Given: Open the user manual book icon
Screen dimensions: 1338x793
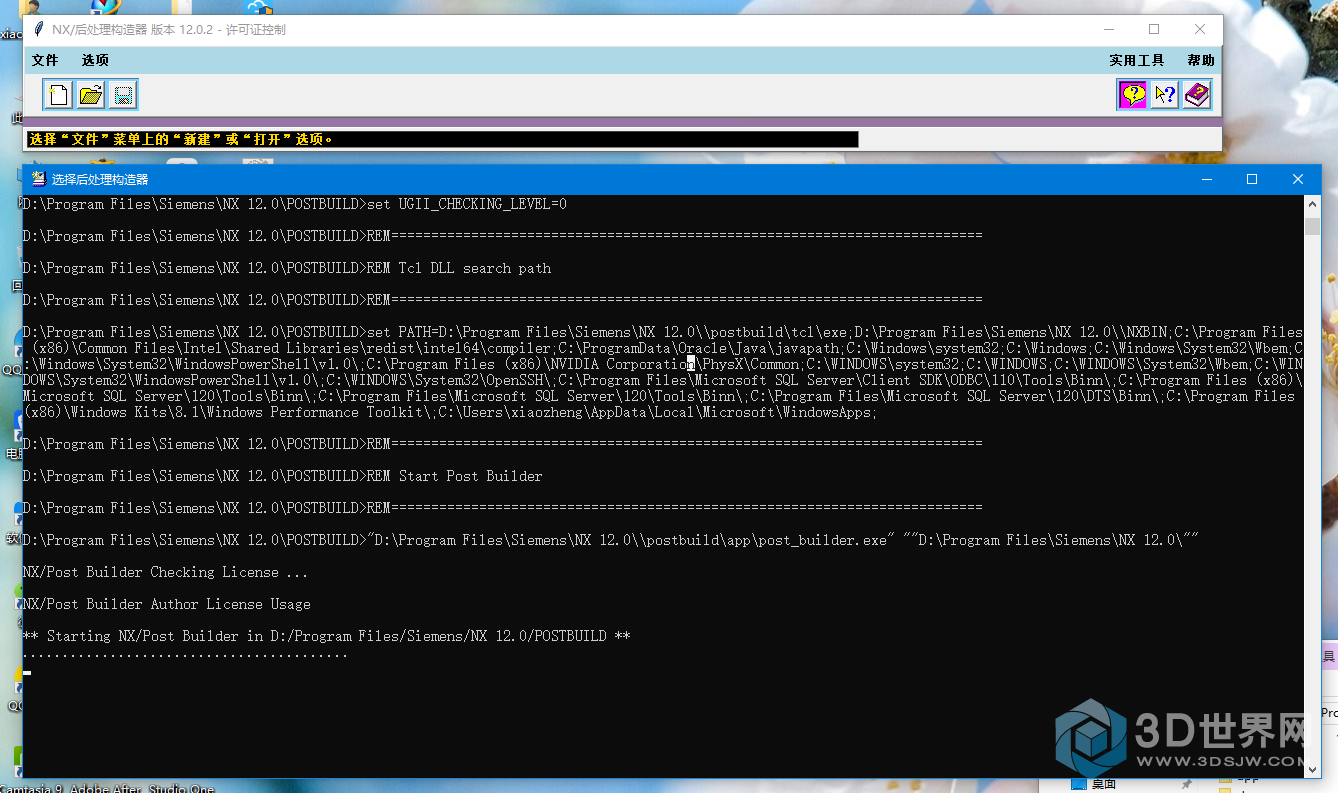Looking at the screenshot, I should coord(1197,95).
